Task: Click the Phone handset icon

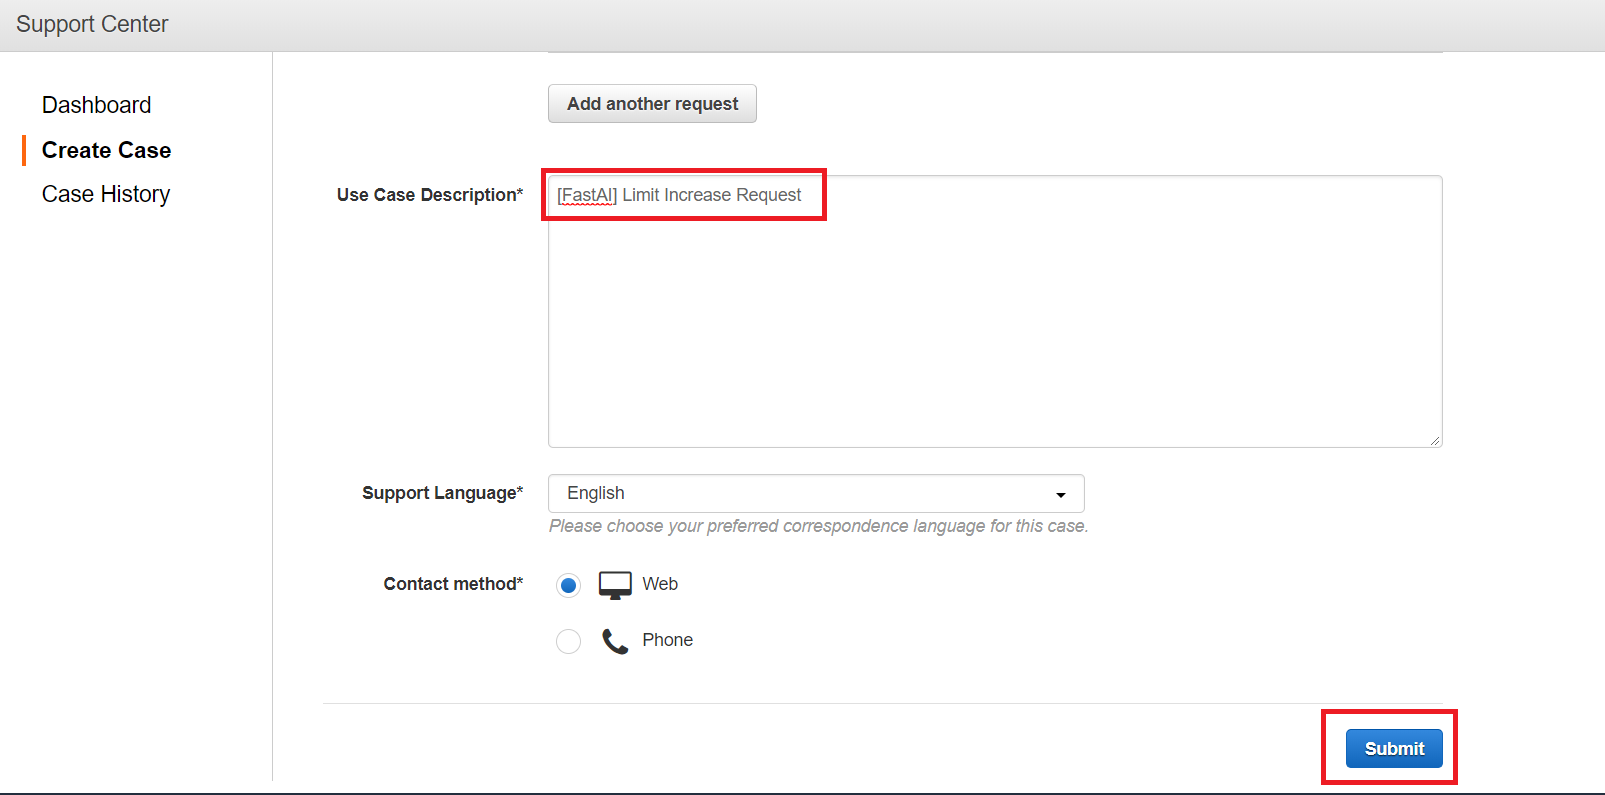Action: (615, 641)
